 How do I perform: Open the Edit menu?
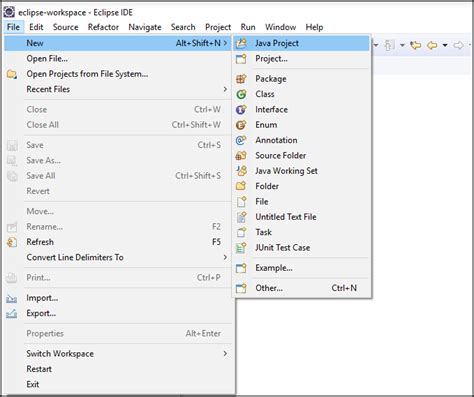click(36, 27)
